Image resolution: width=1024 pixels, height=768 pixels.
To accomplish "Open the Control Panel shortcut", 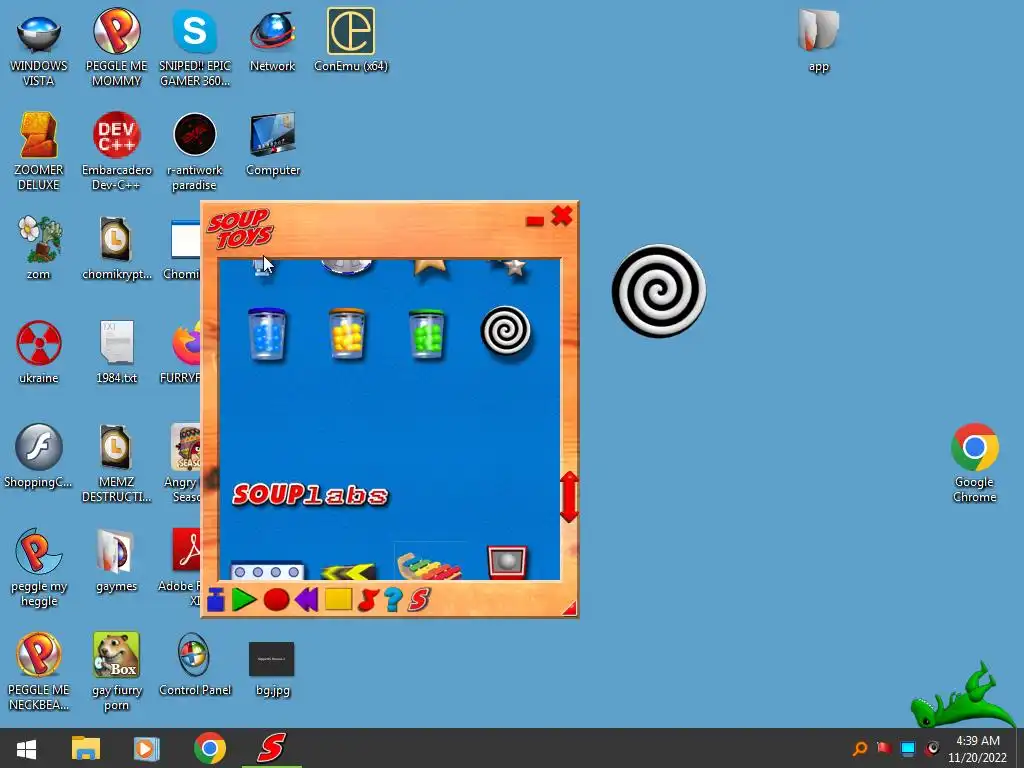I will (195, 664).
